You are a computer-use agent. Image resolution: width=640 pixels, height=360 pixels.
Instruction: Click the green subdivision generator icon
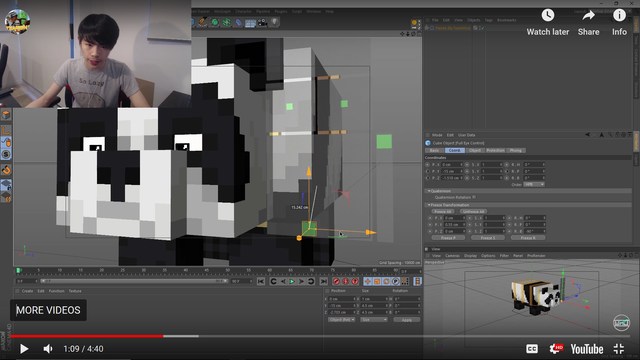coord(214,22)
